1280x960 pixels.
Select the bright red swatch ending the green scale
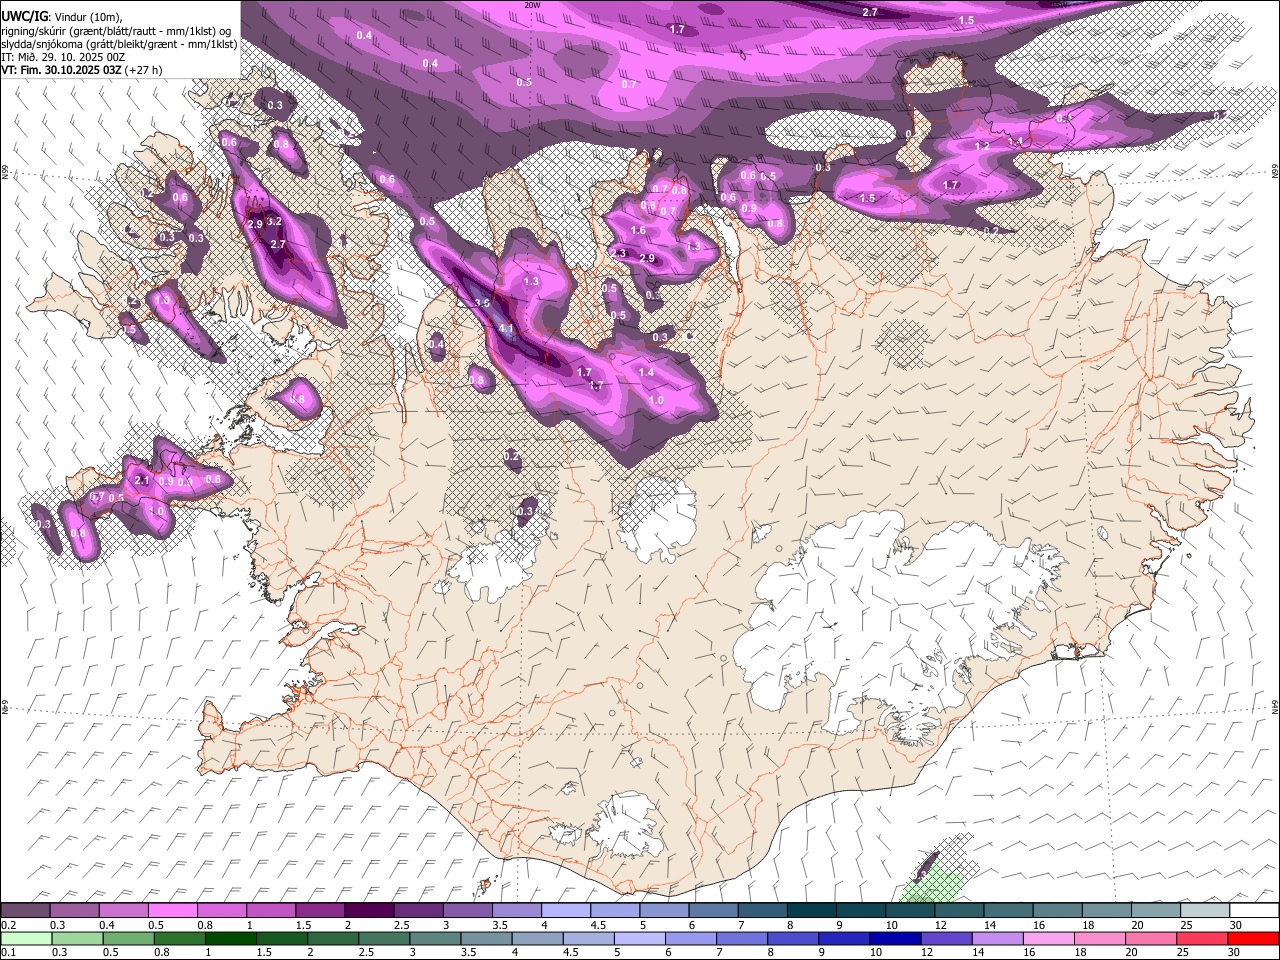tap(1254, 939)
